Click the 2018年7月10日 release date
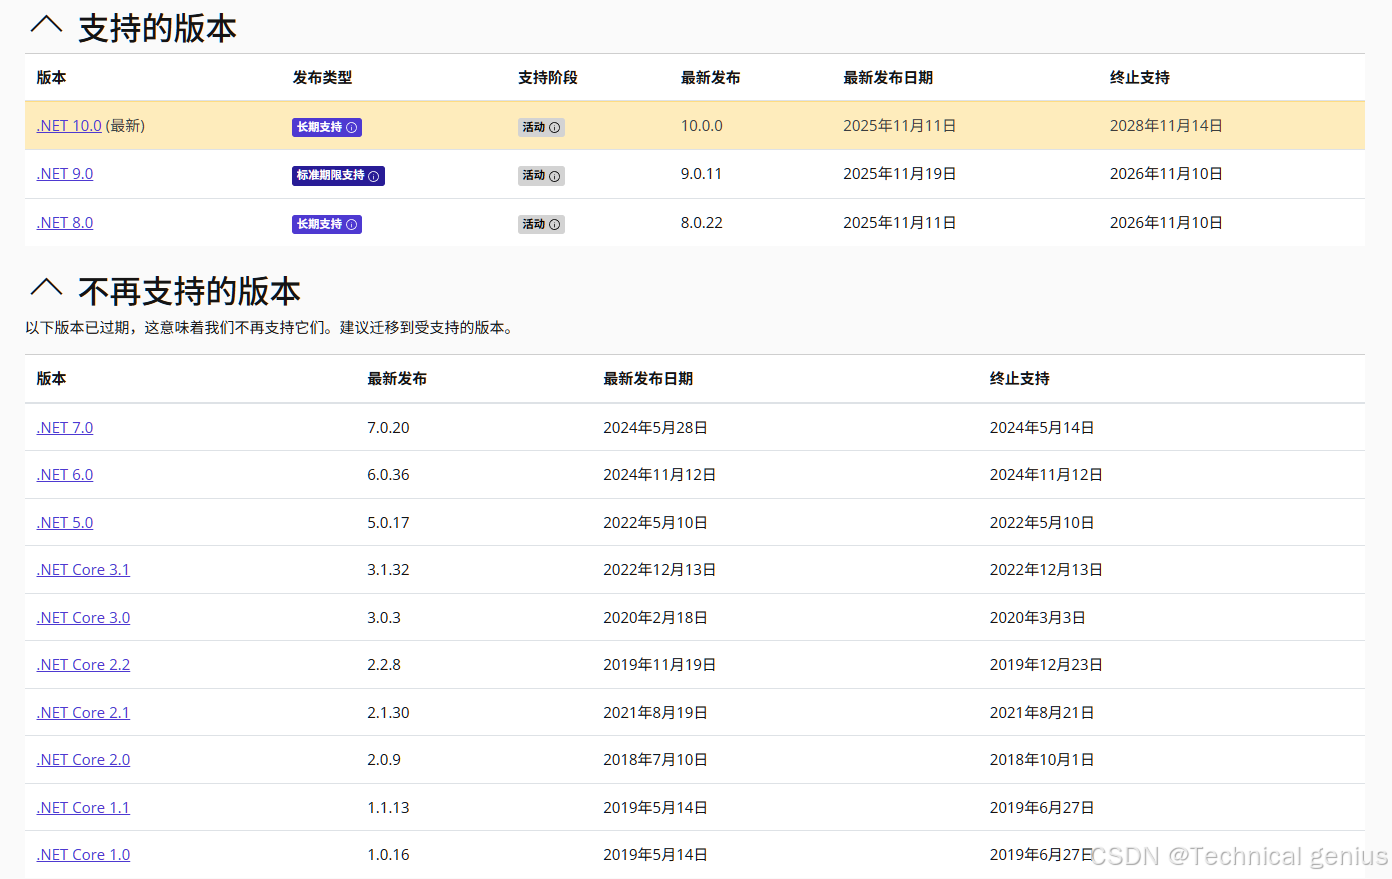1392x879 pixels. pos(655,760)
